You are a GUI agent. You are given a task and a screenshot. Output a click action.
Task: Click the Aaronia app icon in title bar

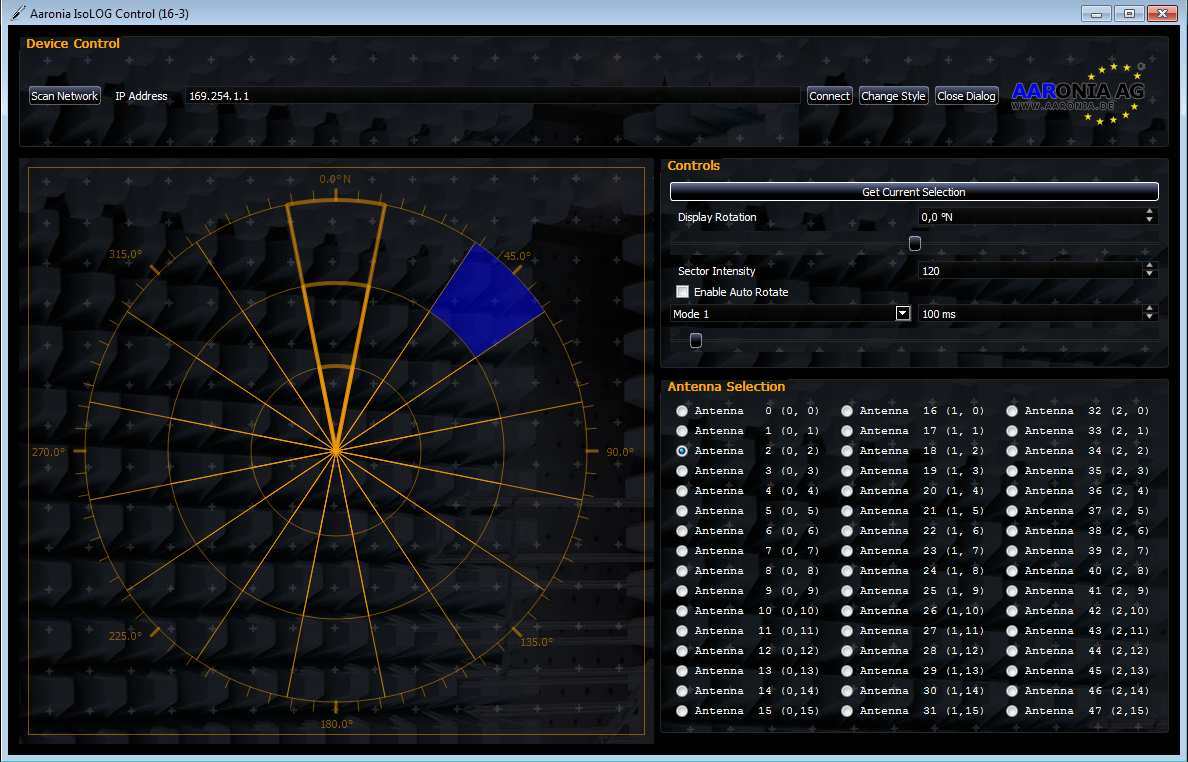pyautogui.click(x=17, y=13)
